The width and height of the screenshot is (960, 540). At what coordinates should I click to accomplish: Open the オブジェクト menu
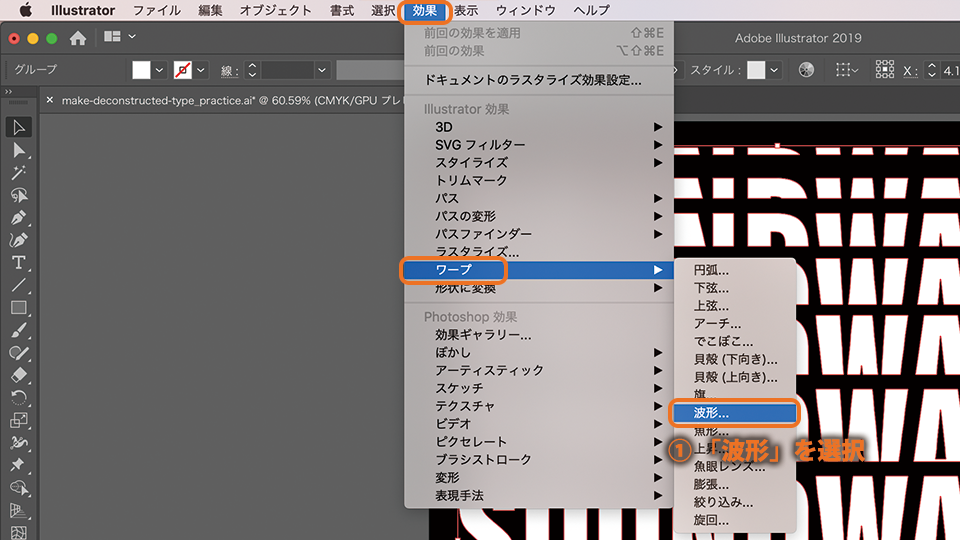[x=276, y=10]
